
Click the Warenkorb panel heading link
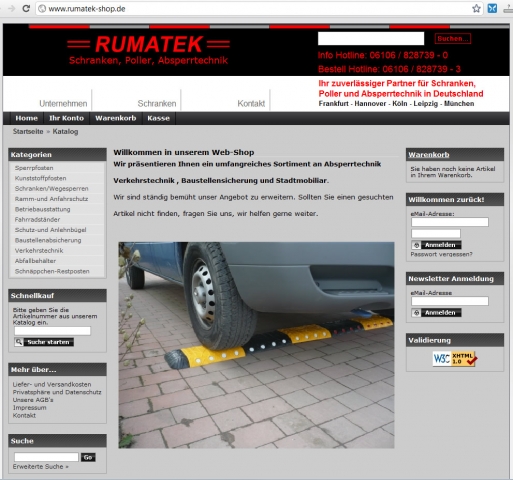point(429,155)
